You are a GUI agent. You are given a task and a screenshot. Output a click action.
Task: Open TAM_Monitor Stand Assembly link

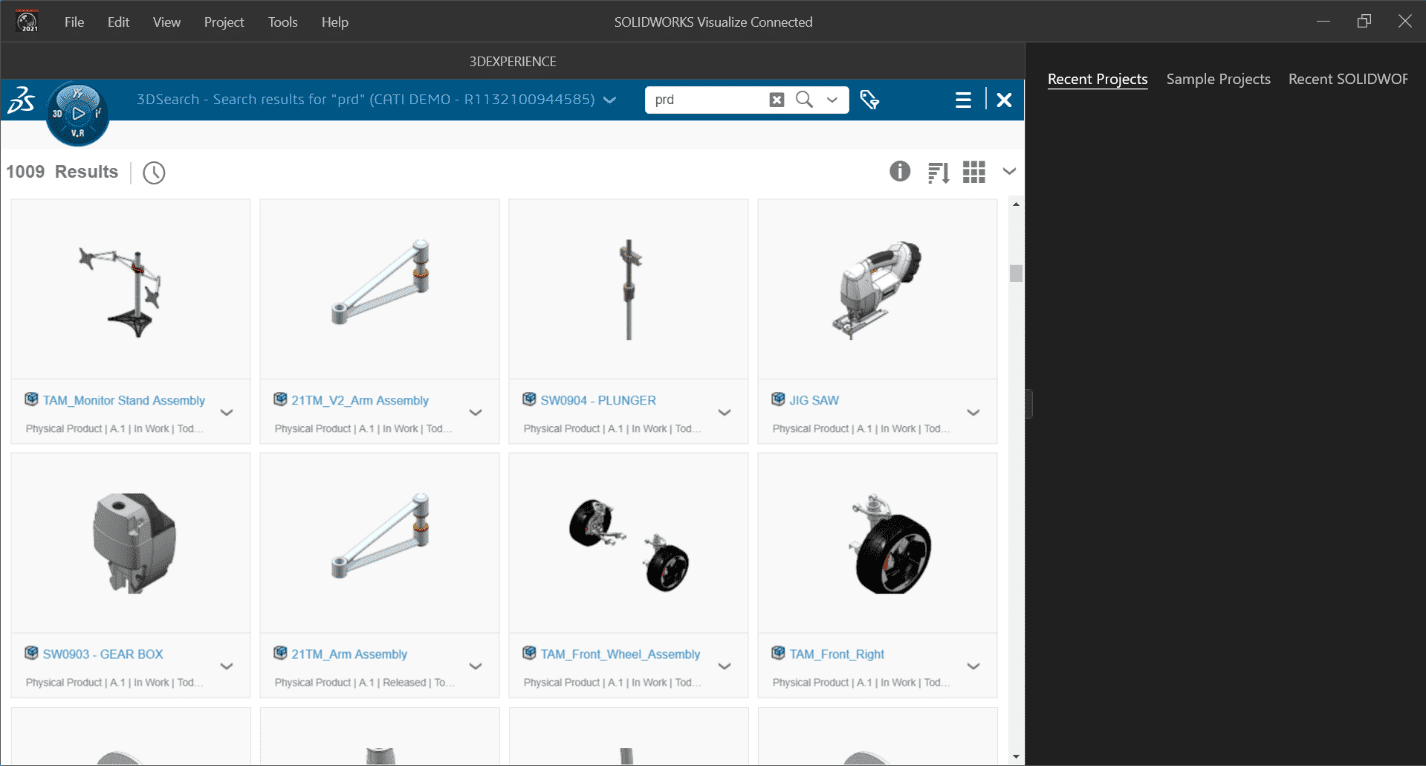click(x=124, y=400)
